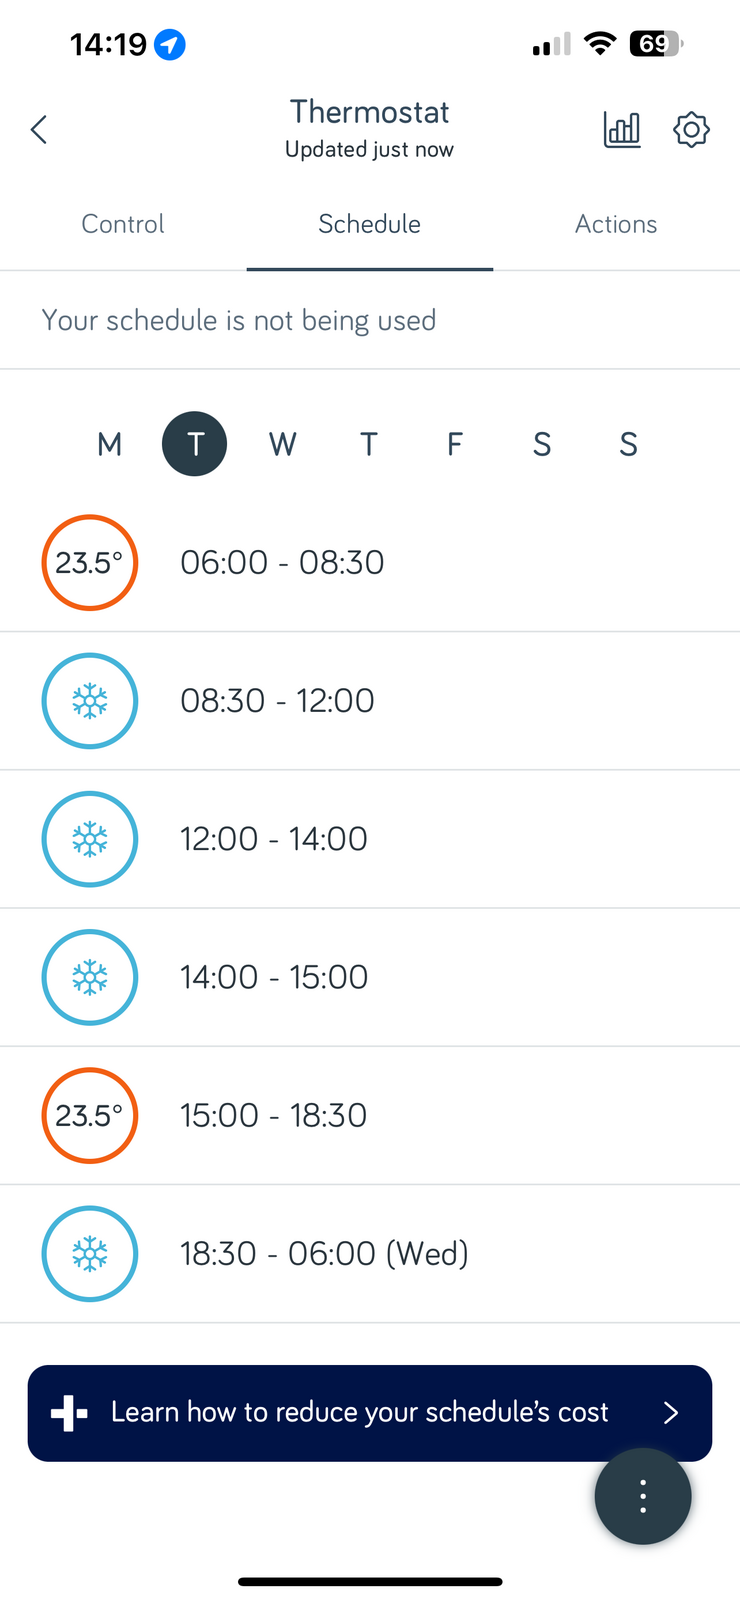This screenshot has width=740, height=1600.
Task: Tap the 06:00 - 08:30 temperature circle
Action: (x=90, y=563)
